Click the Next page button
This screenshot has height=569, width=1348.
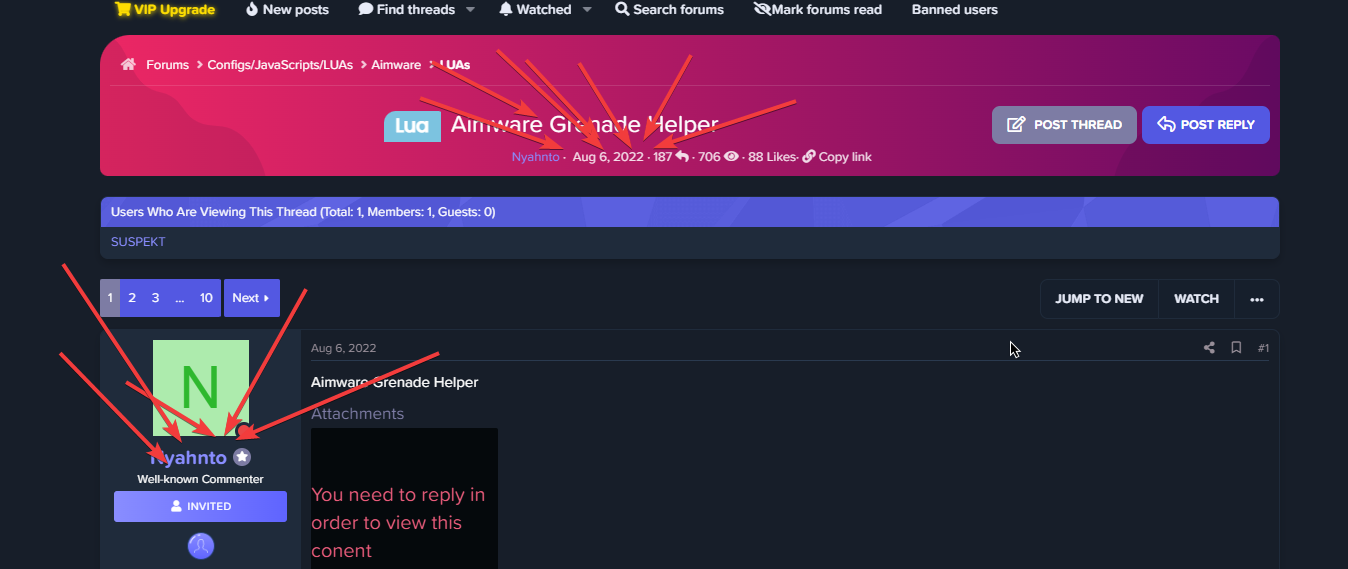click(252, 298)
